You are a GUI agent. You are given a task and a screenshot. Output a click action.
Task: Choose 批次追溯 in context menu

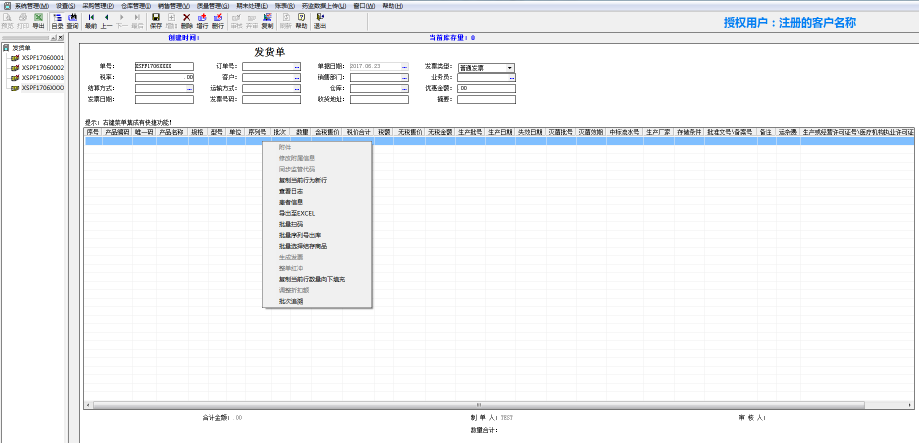[317, 301]
